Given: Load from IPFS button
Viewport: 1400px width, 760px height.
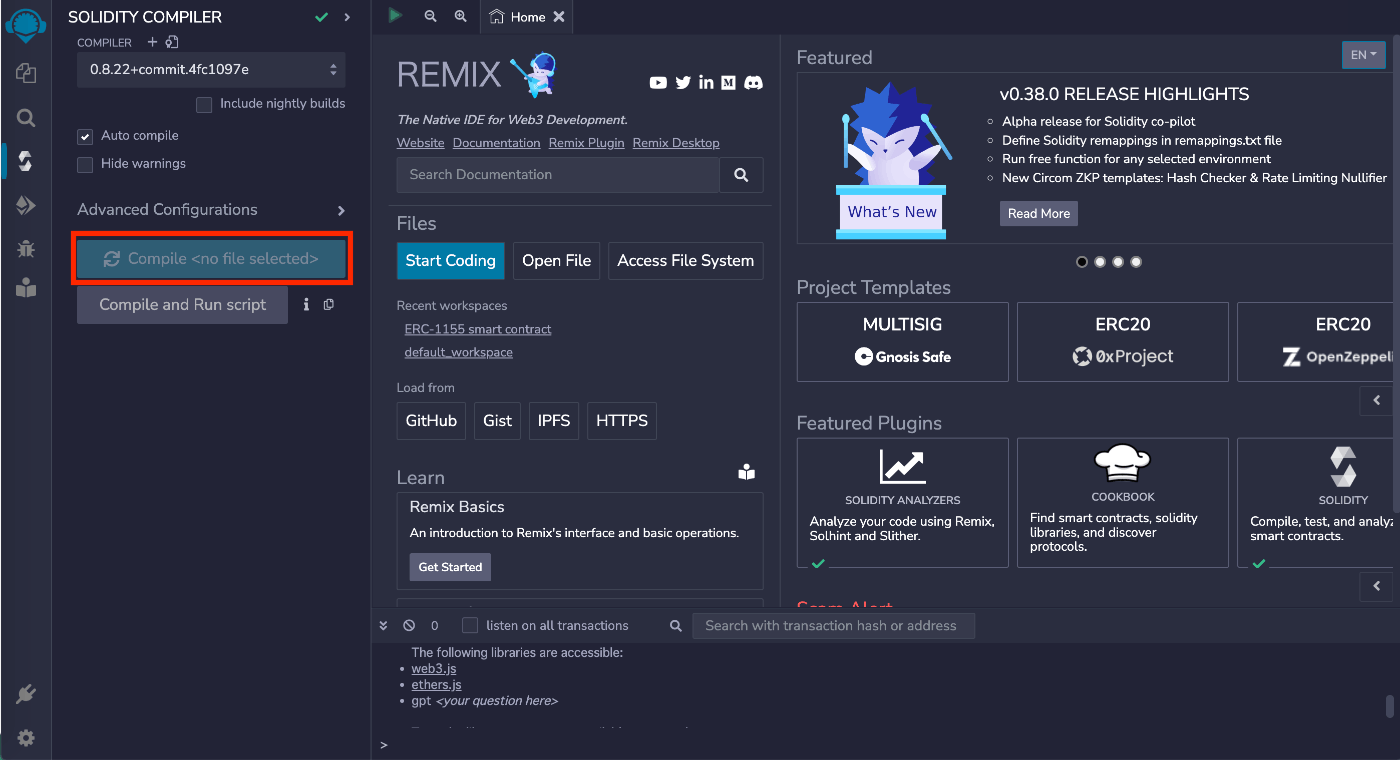Looking at the screenshot, I should click(x=554, y=421).
